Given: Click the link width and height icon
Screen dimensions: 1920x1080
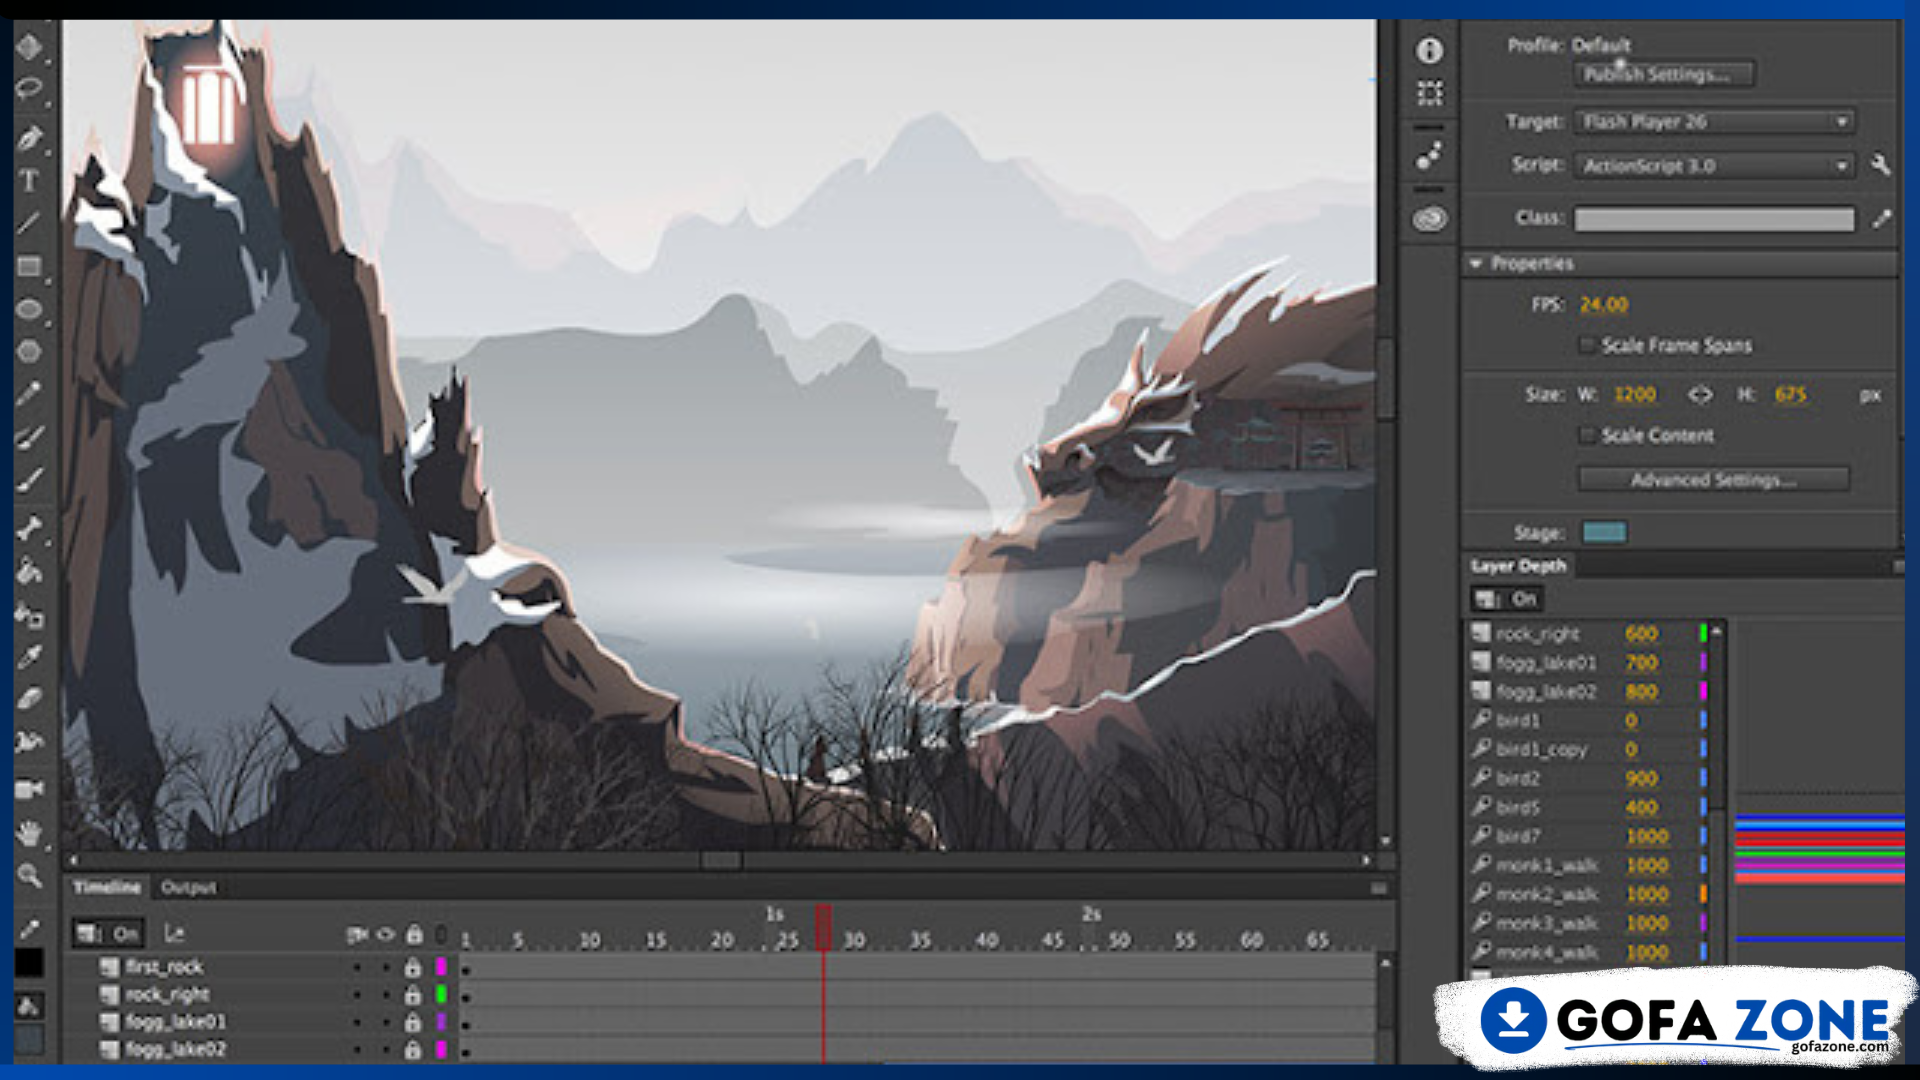Looking at the screenshot, I should (x=1700, y=395).
